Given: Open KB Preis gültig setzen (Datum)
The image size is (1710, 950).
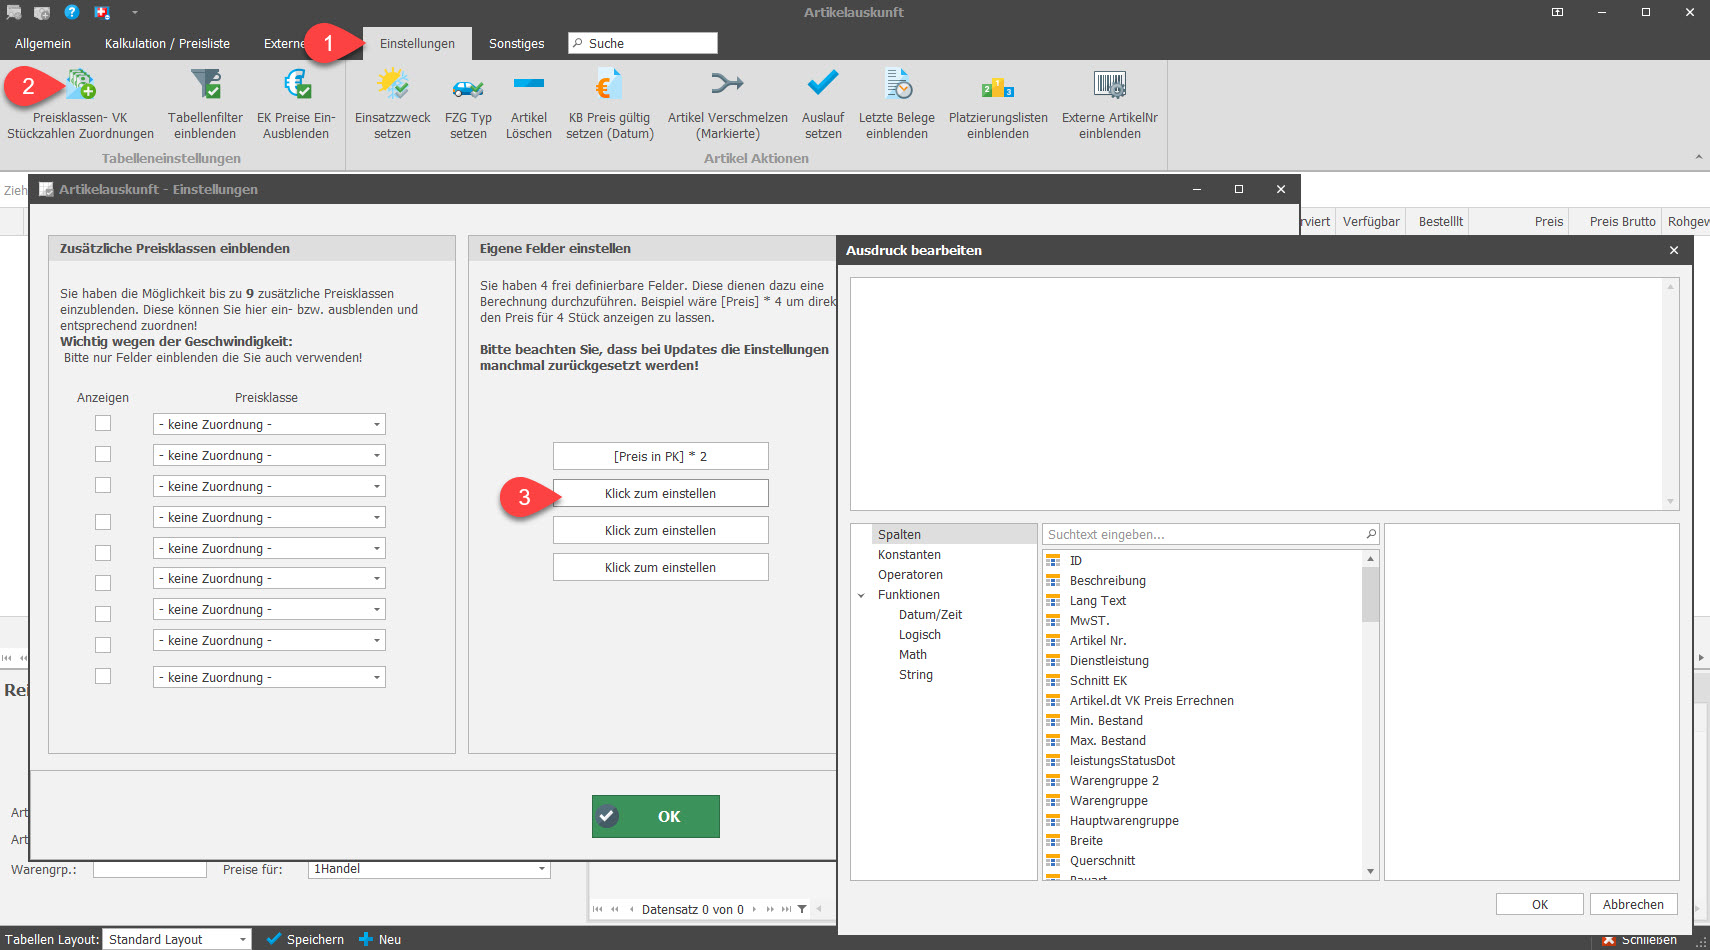Looking at the screenshot, I should [x=609, y=104].
